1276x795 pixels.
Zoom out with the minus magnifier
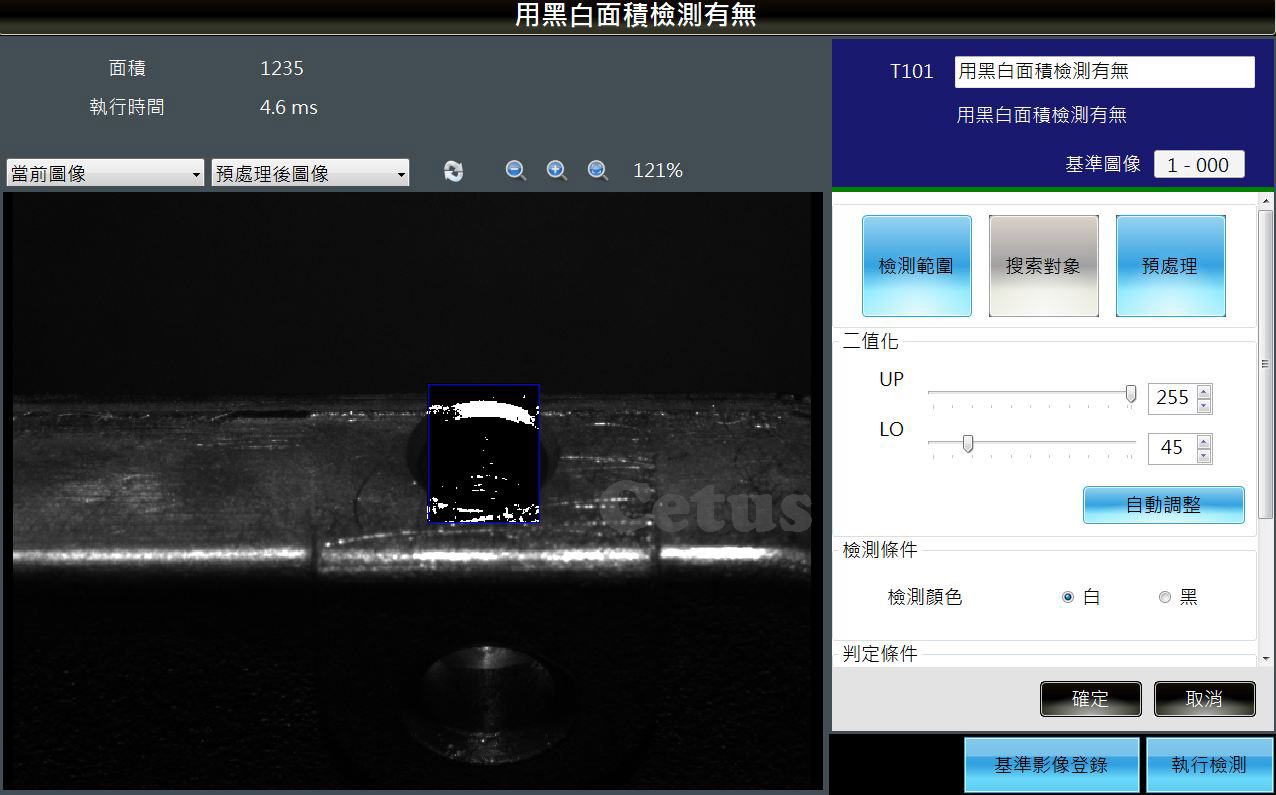coord(516,171)
